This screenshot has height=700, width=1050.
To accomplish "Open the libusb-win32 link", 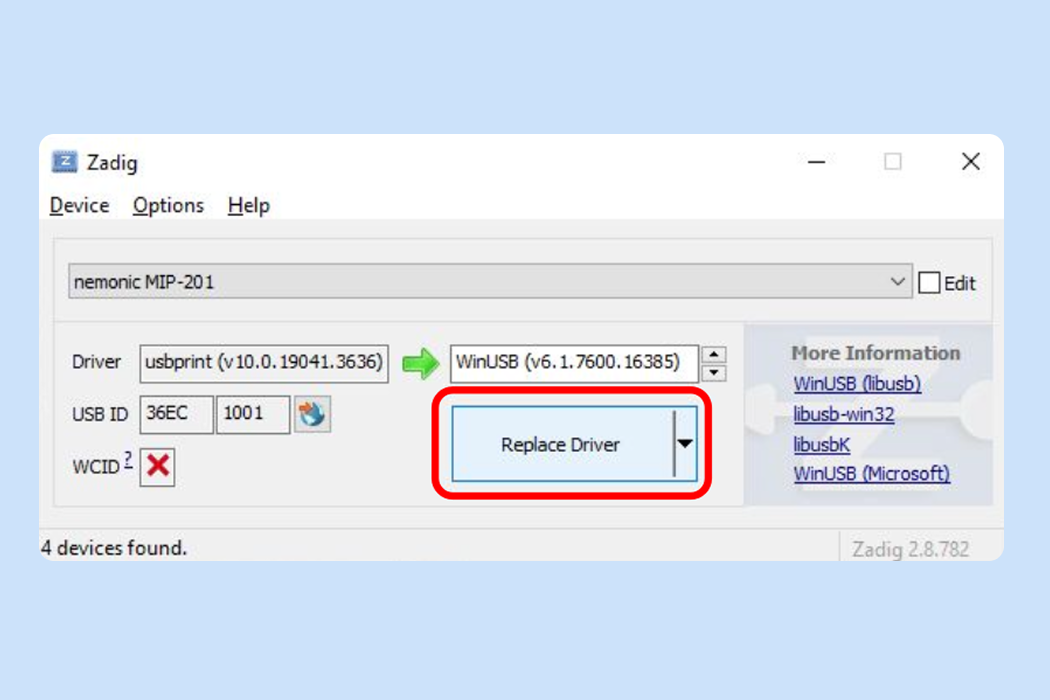I will pos(844,415).
